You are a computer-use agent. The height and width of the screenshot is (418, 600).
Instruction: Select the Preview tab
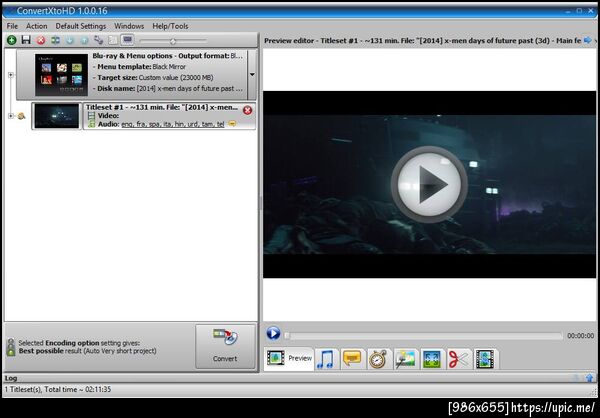(289, 359)
